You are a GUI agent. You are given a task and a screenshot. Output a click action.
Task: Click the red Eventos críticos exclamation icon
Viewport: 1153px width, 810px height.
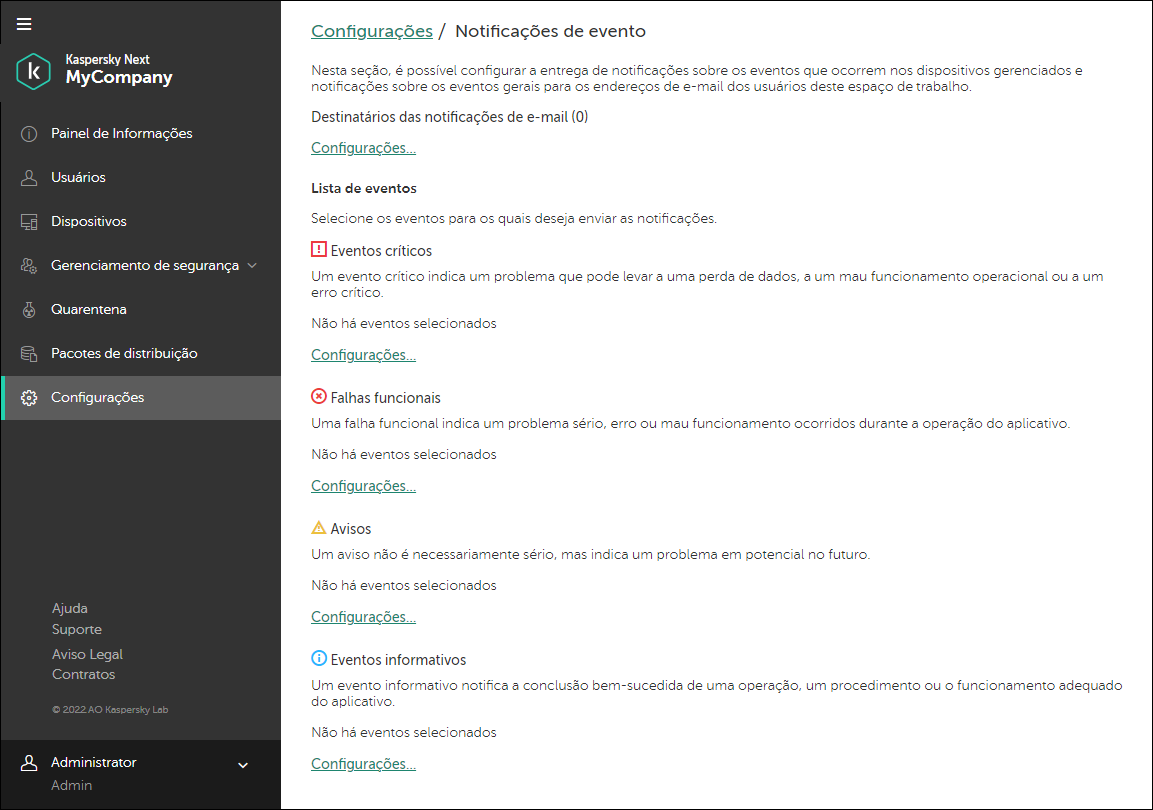[x=318, y=249]
